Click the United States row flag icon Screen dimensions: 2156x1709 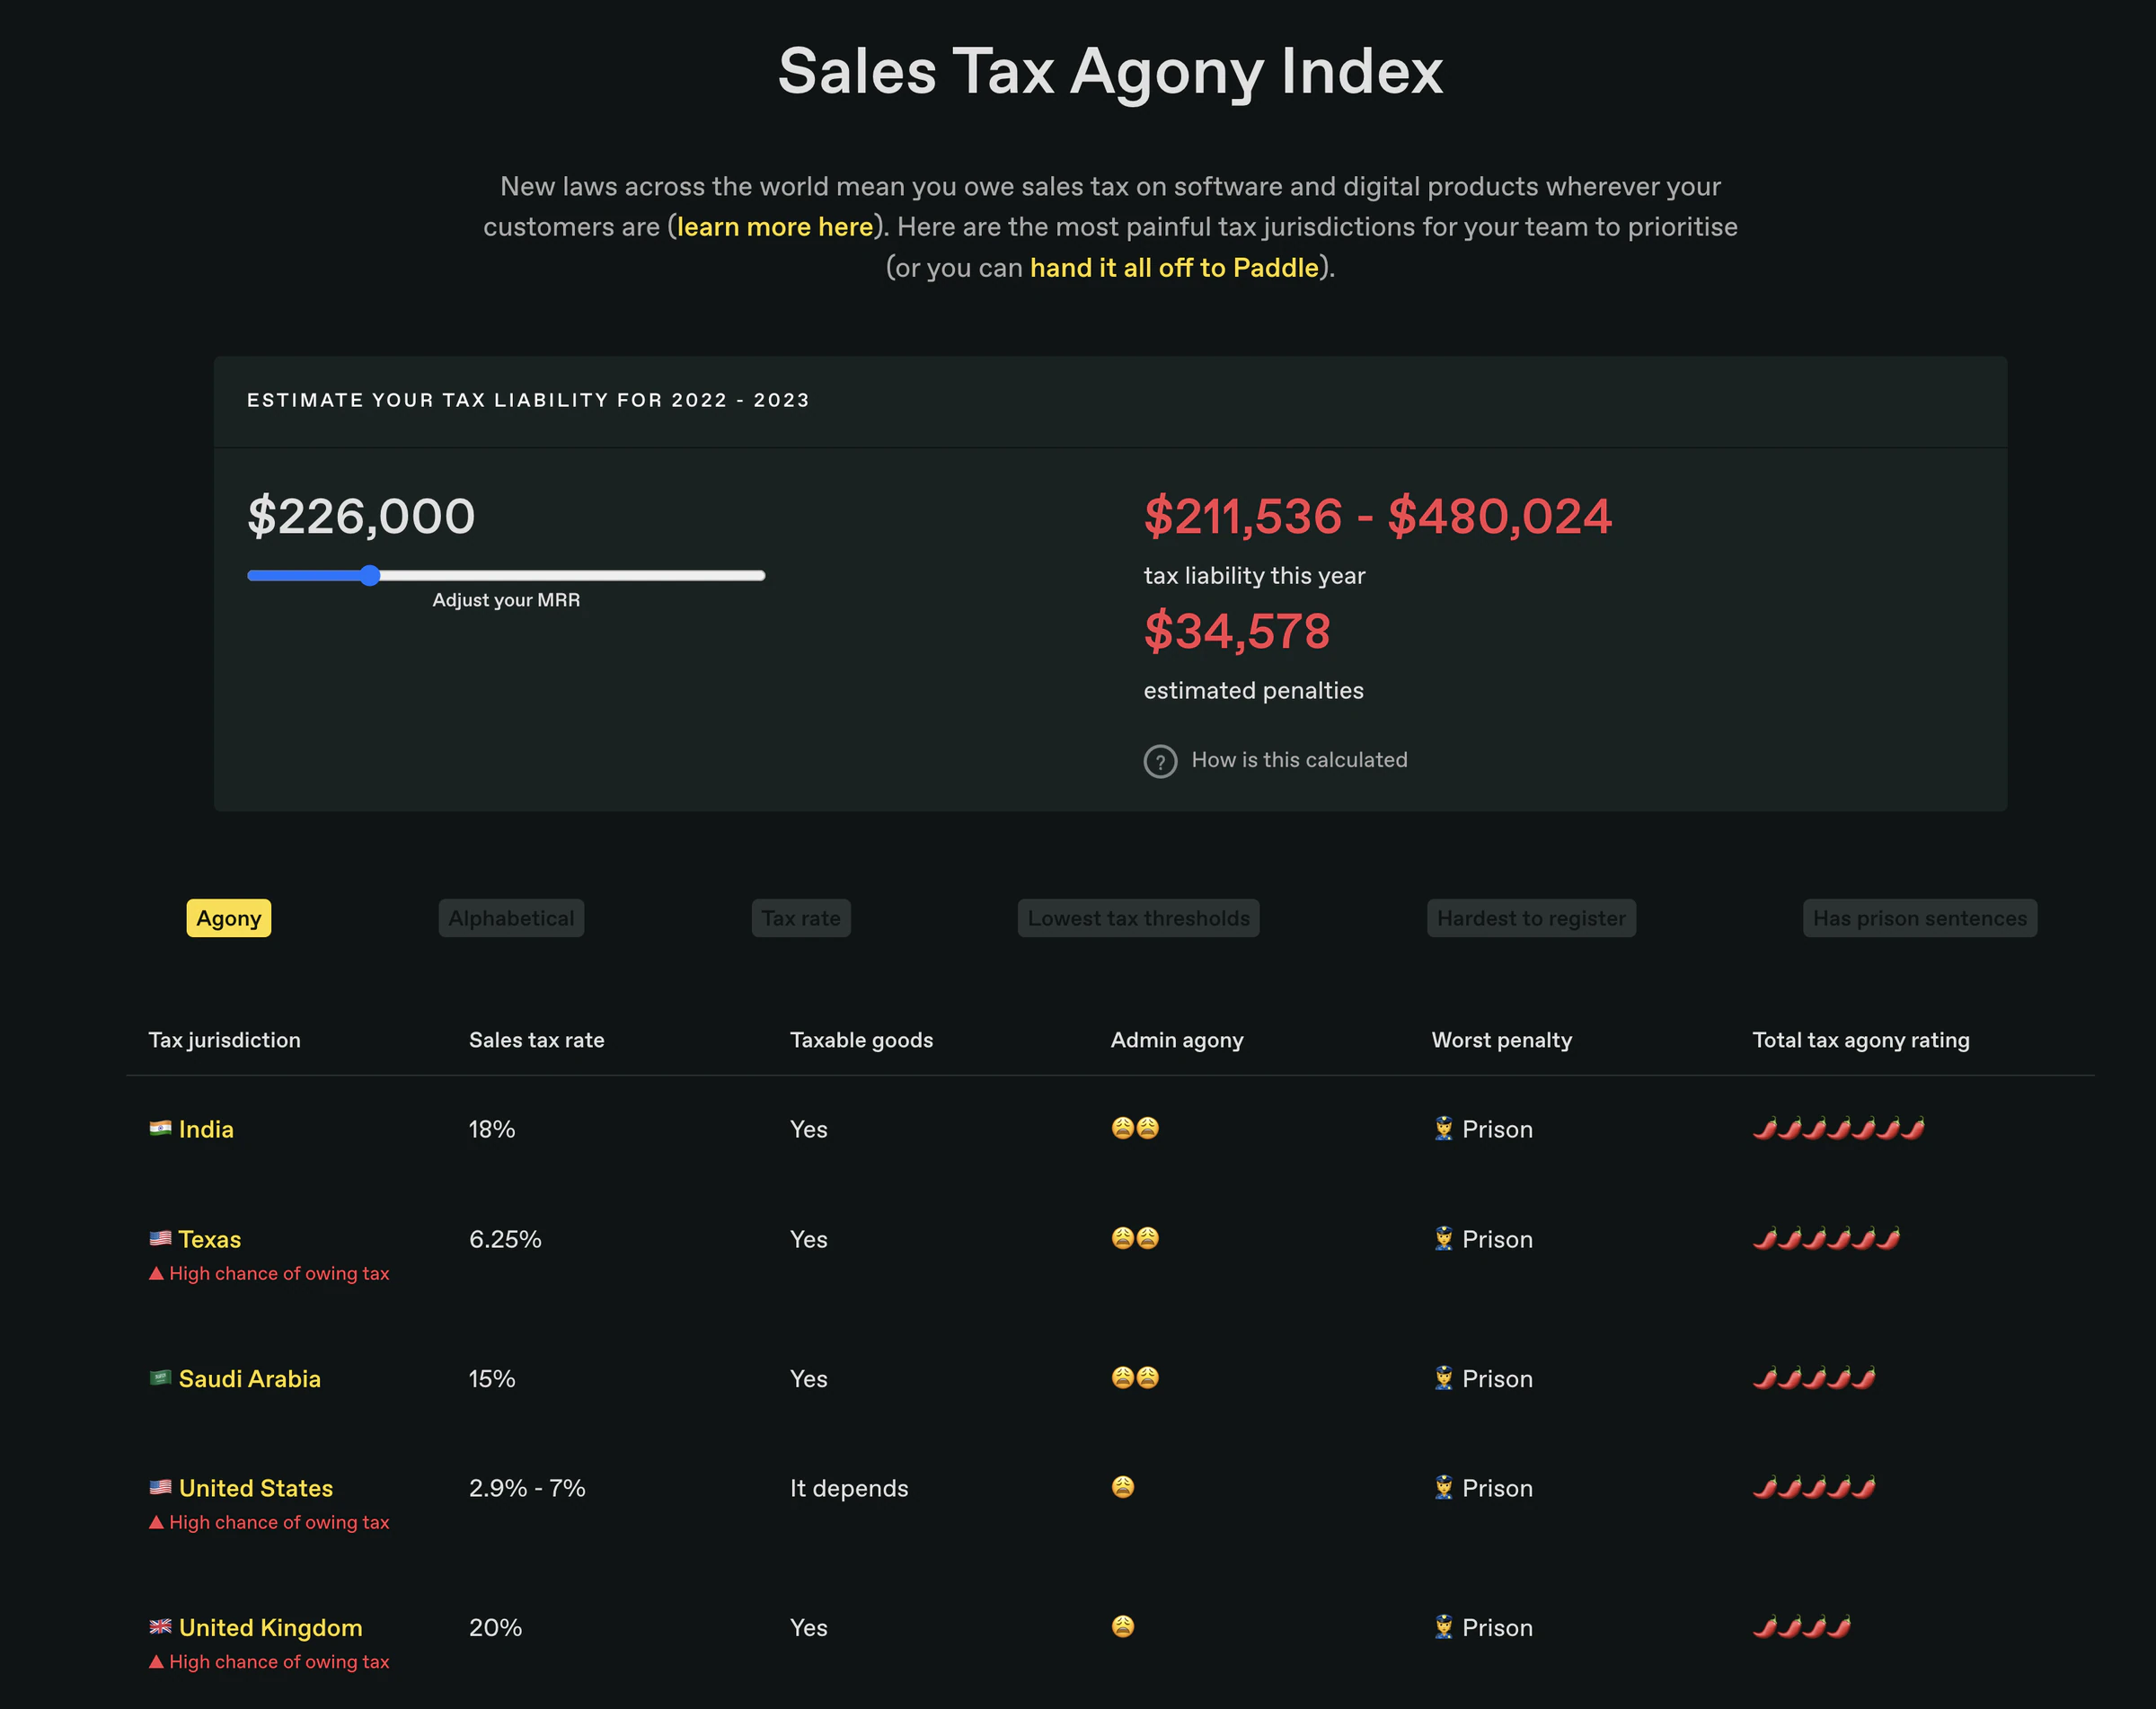[x=160, y=1488]
